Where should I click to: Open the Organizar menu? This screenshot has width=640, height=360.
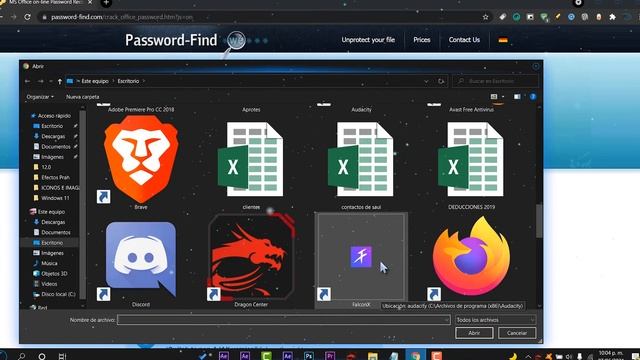40,97
